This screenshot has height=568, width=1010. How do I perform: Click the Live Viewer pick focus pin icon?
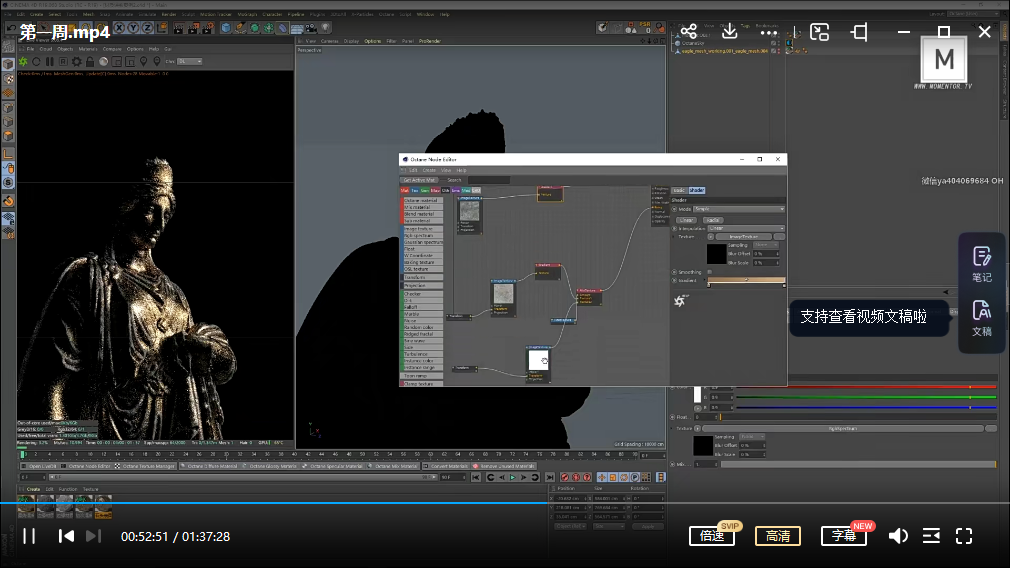(x=144, y=61)
